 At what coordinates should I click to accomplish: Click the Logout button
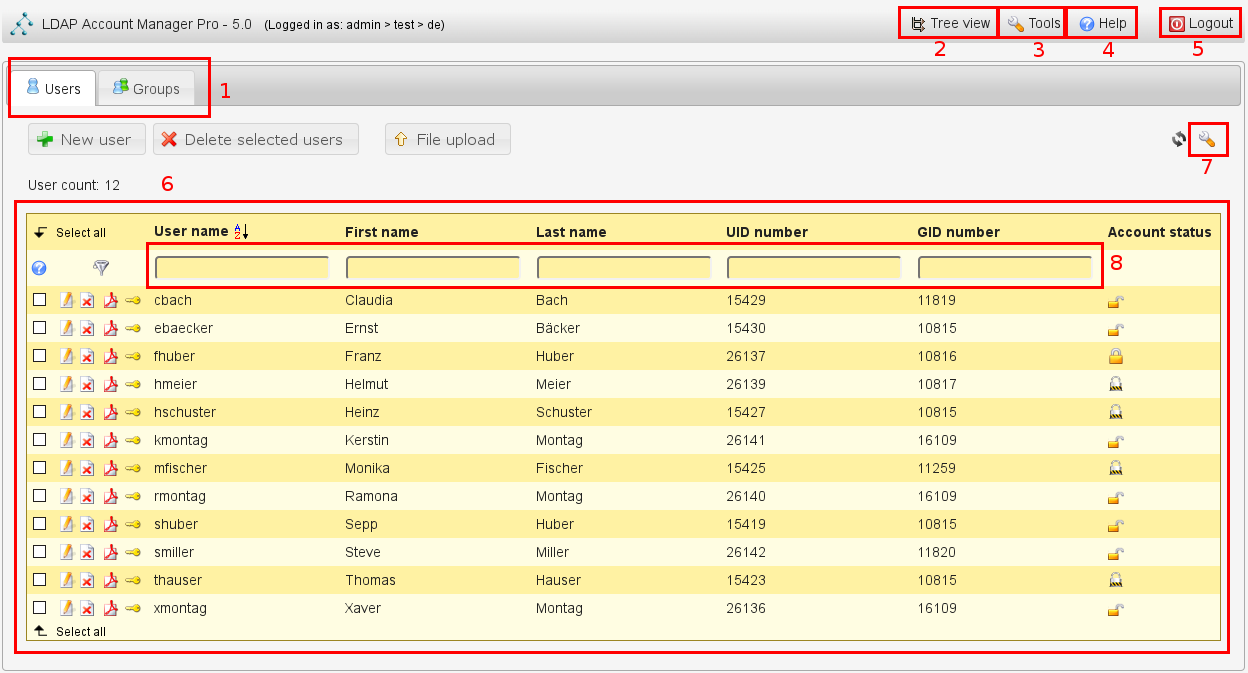point(1201,23)
